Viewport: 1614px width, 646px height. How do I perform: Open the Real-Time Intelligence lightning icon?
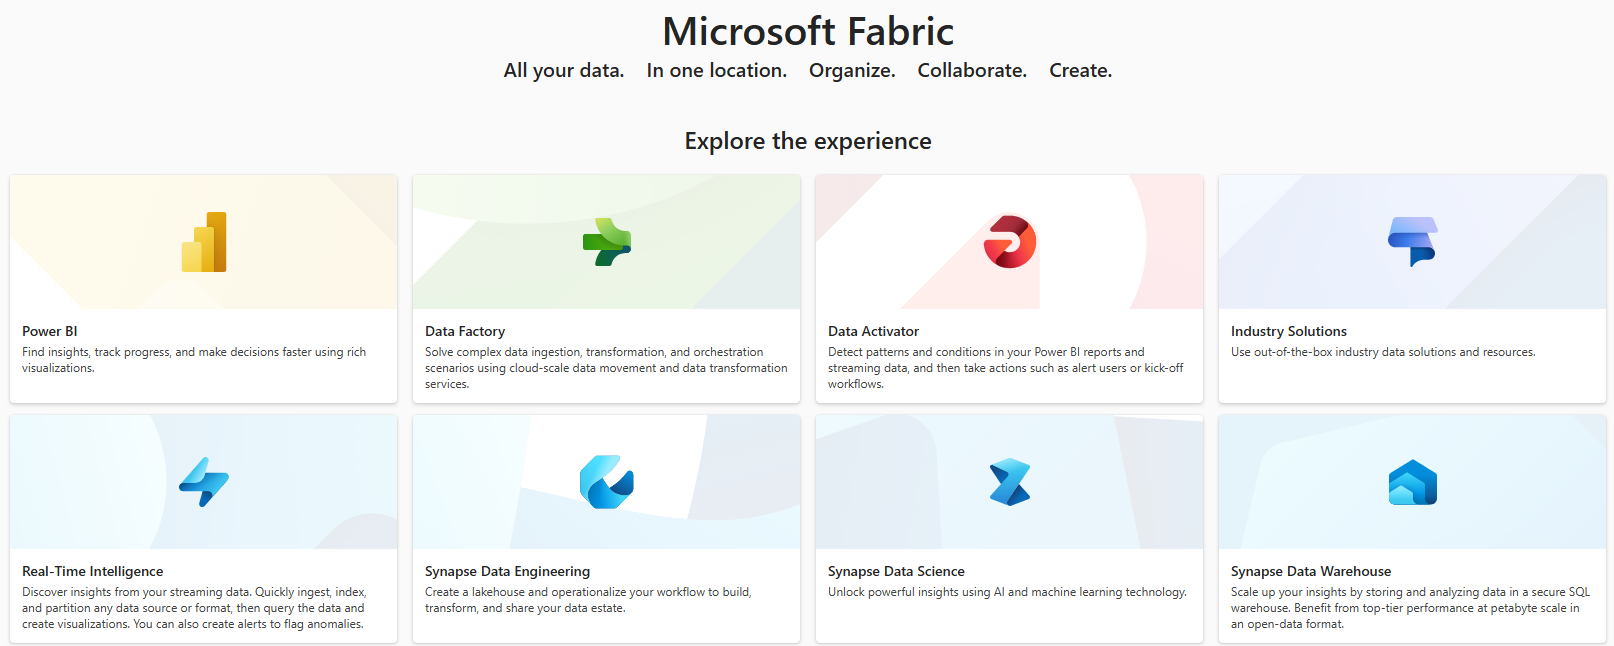pyautogui.click(x=204, y=482)
